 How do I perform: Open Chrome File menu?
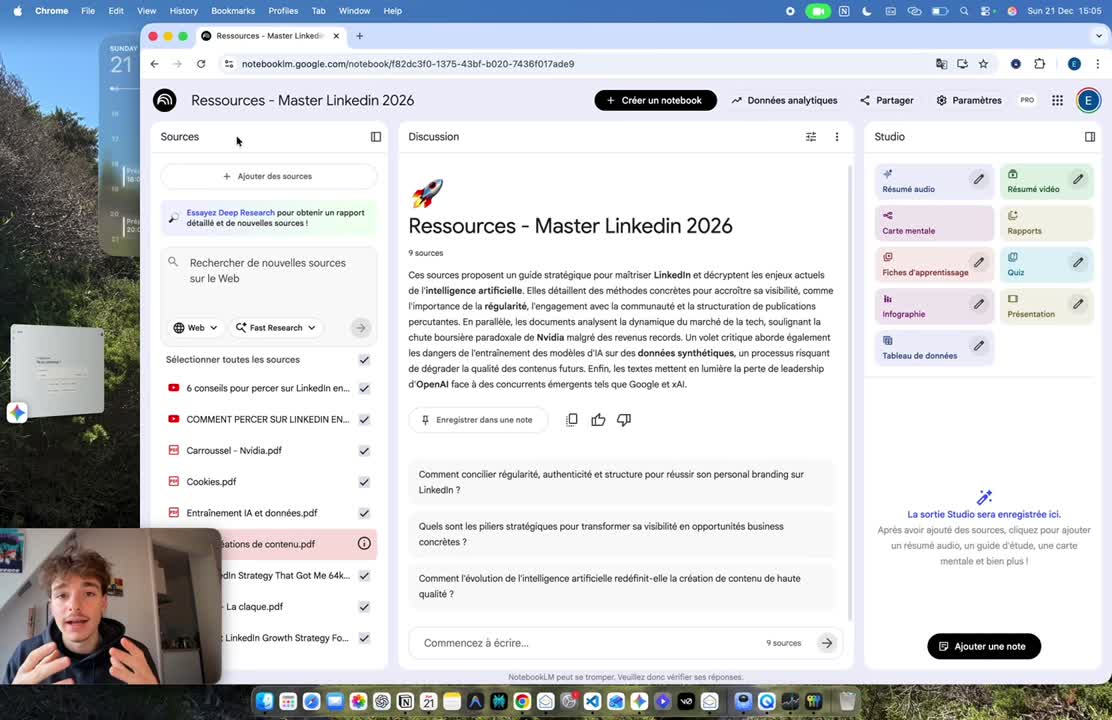coord(88,11)
